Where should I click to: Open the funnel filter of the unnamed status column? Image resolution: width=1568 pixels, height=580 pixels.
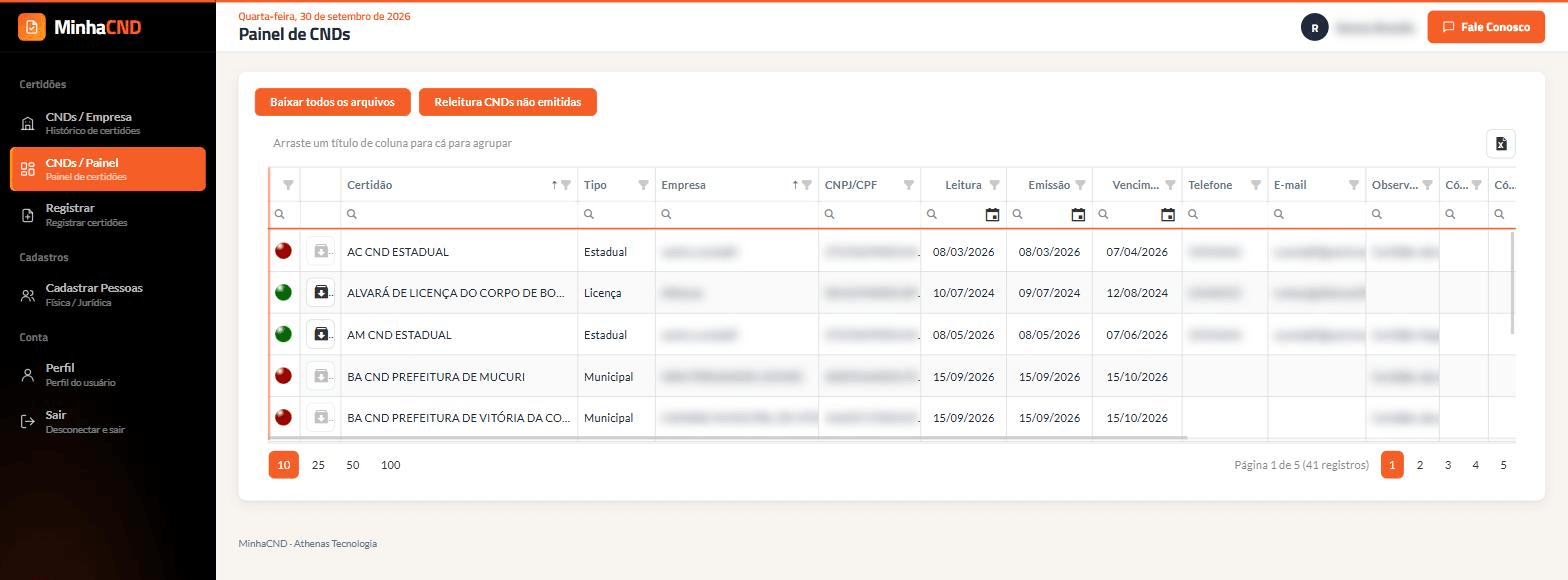(x=288, y=185)
